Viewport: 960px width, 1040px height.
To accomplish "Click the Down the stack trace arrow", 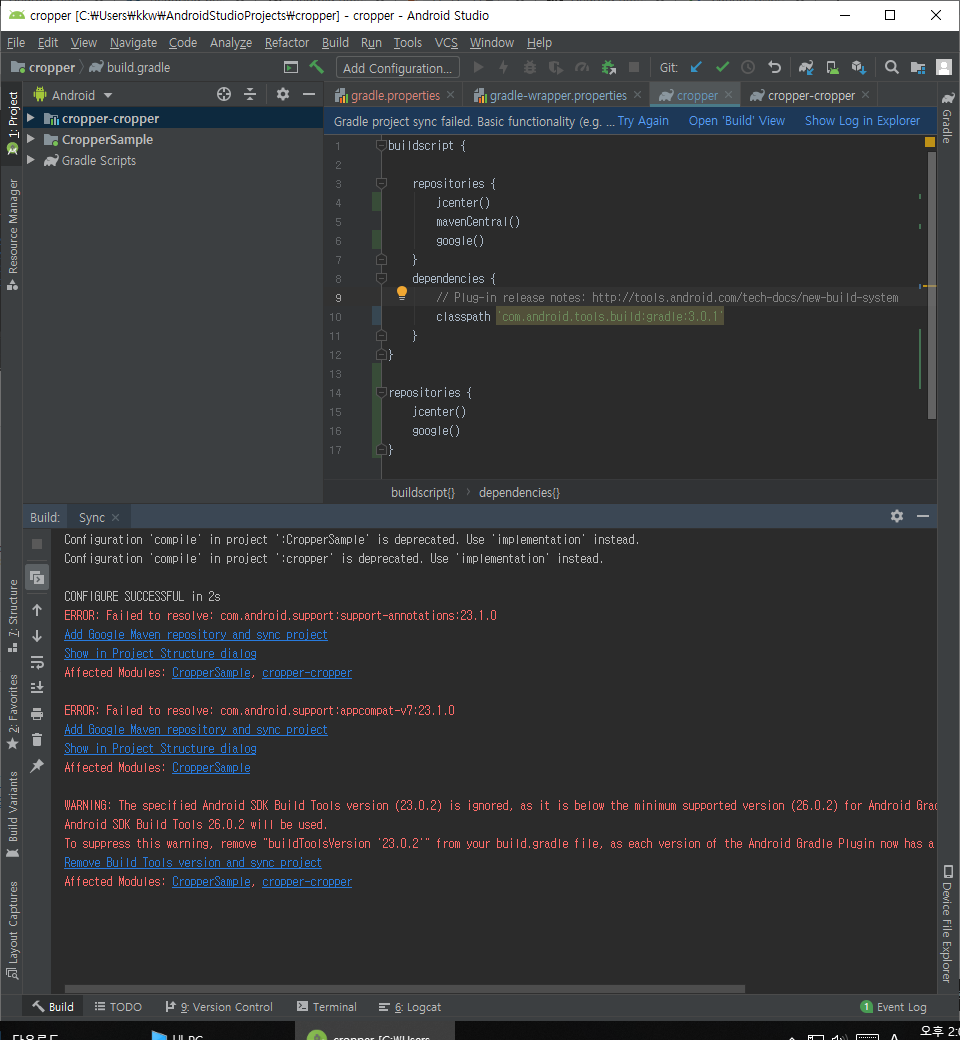I will tap(37, 636).
